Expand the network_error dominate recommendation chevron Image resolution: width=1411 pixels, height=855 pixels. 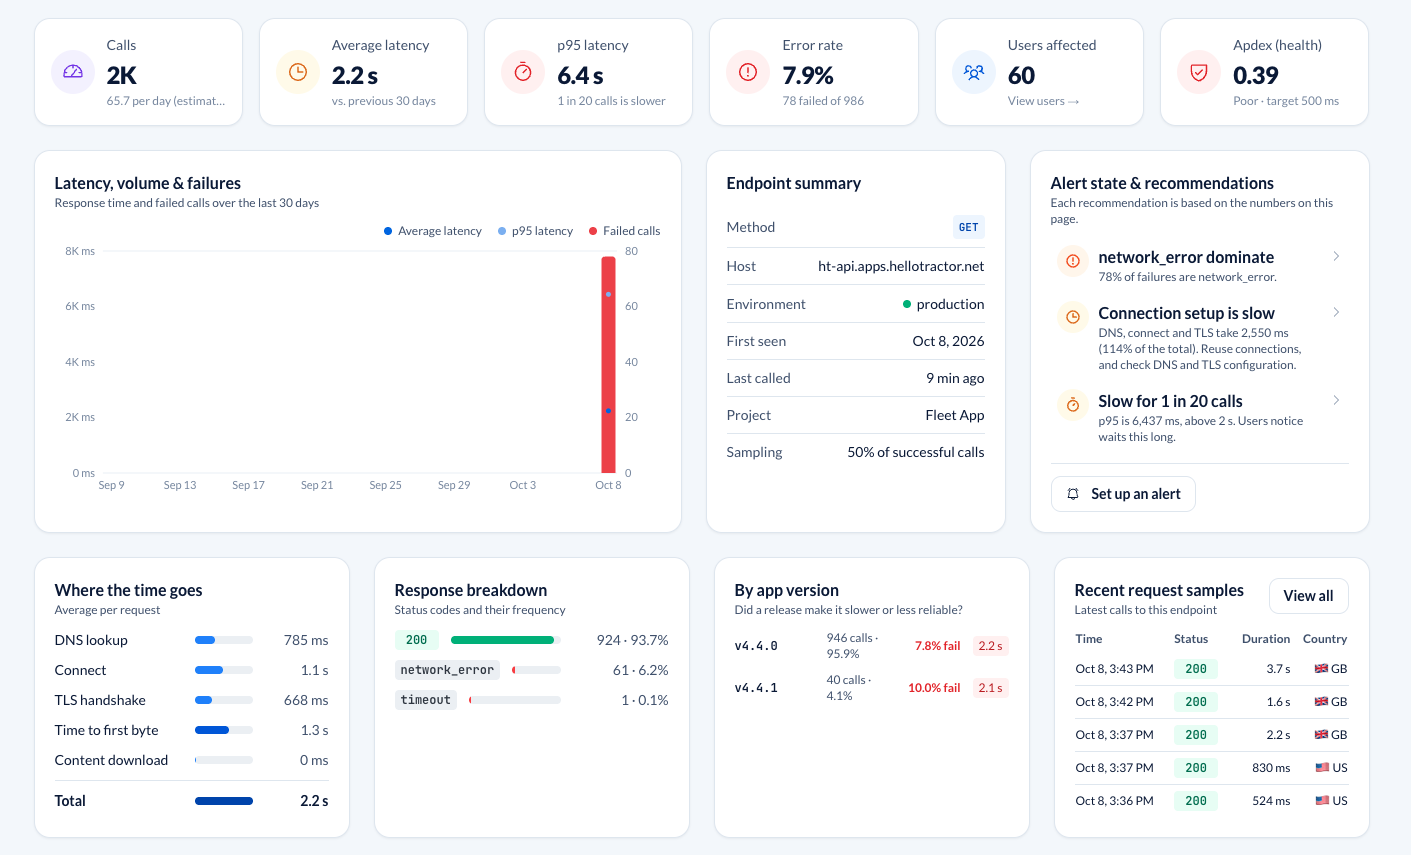tap(1336, 257)
